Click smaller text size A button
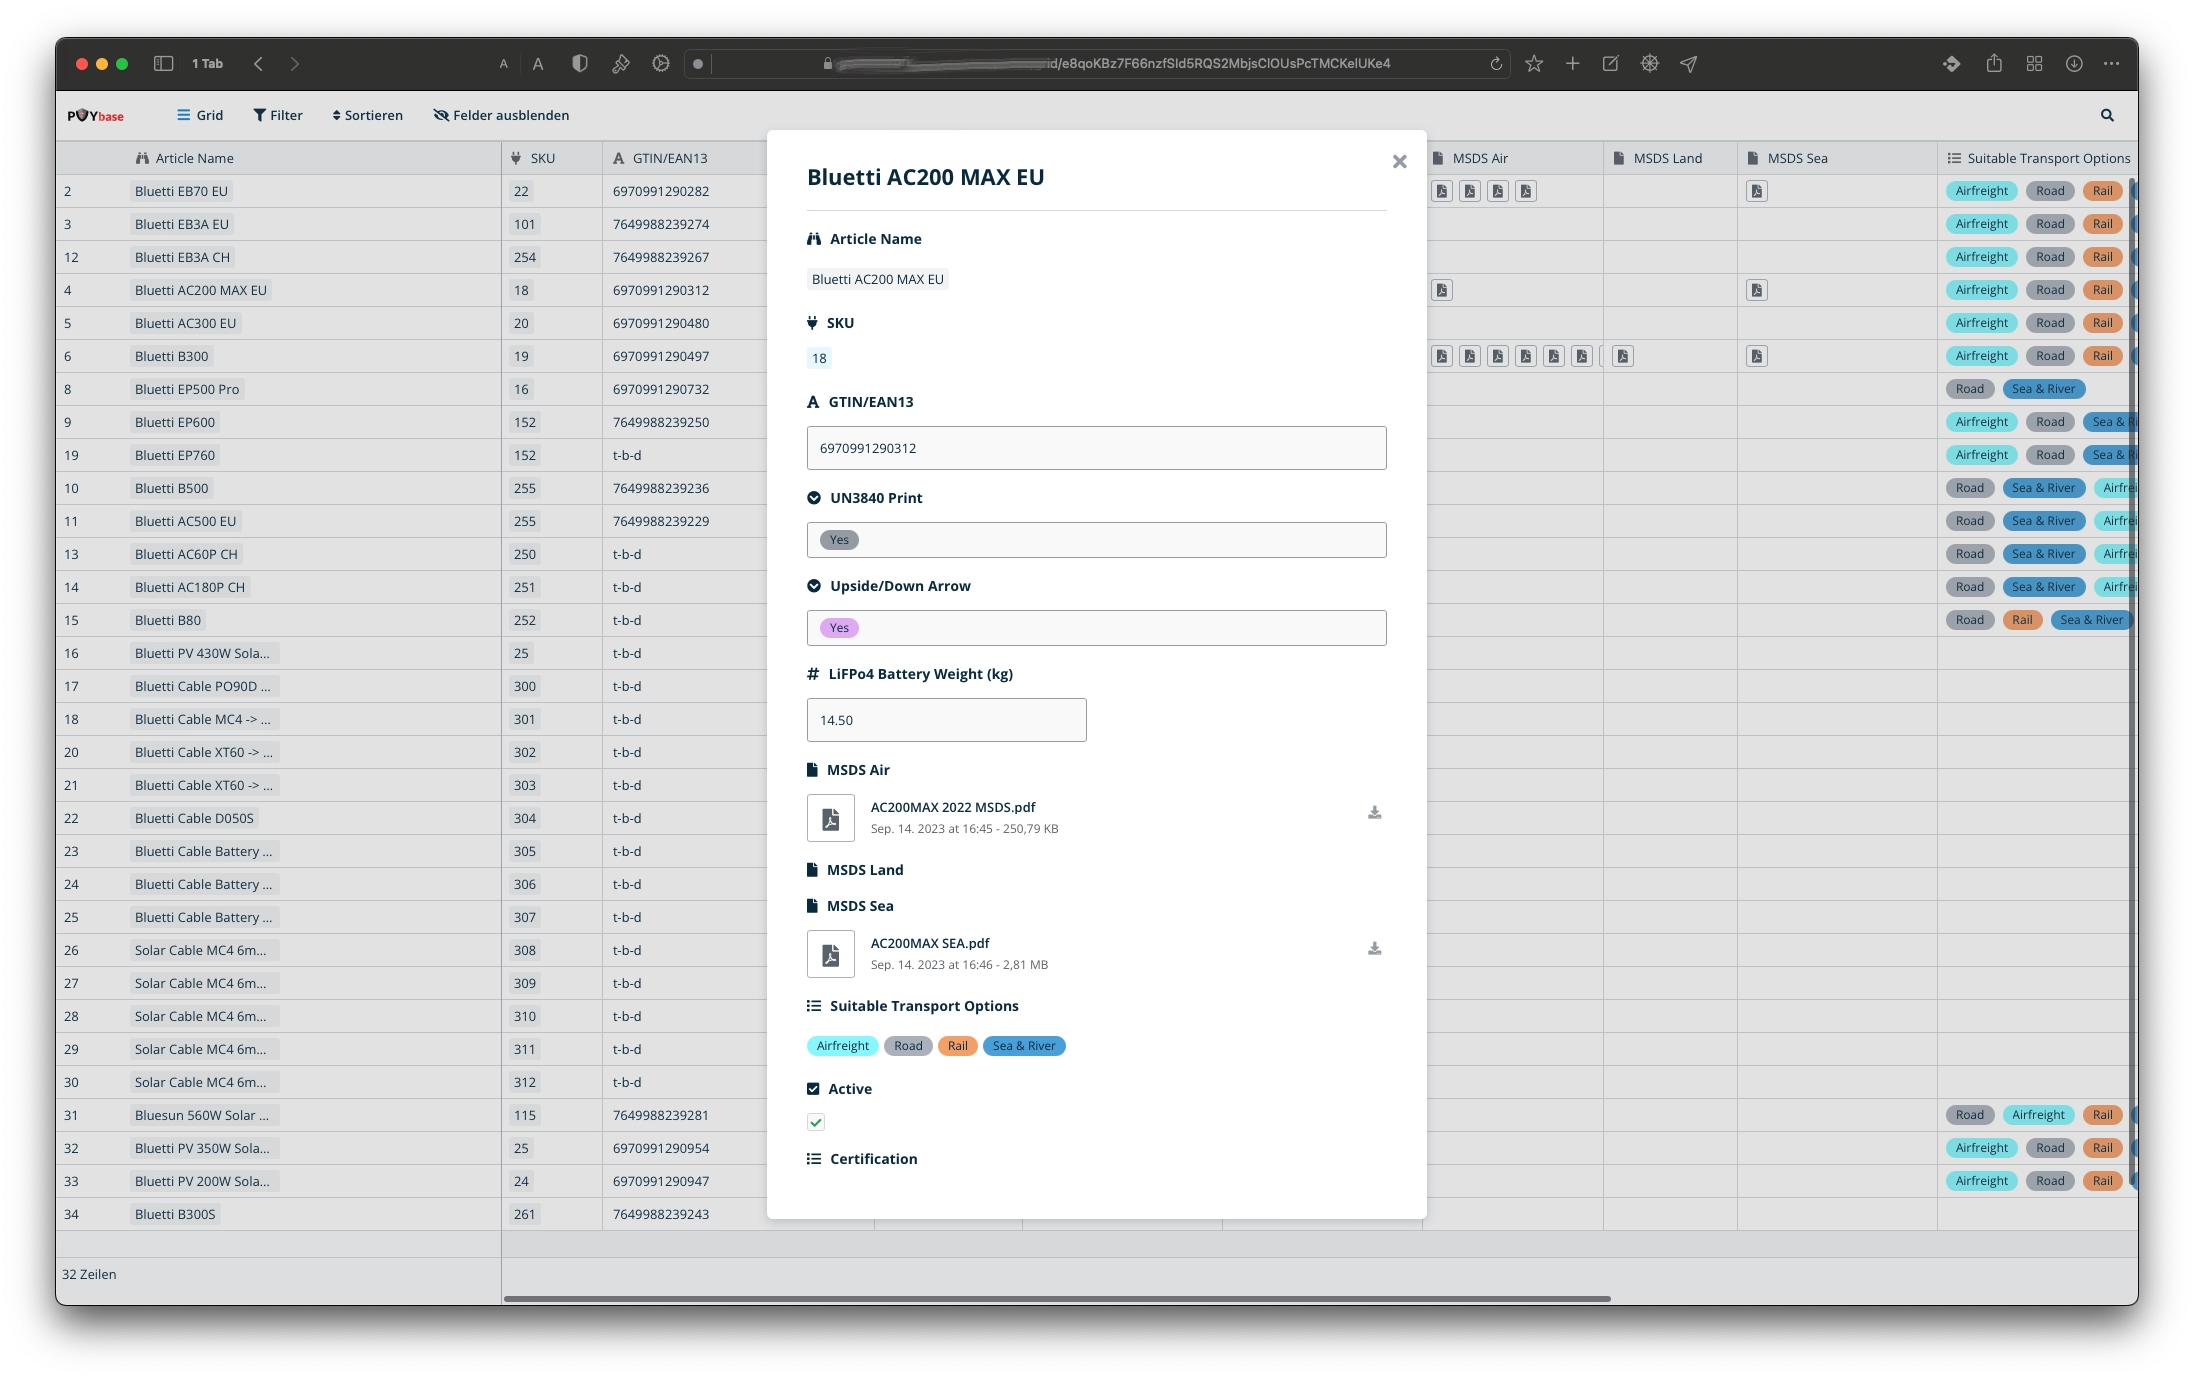The height and width of the screenshot is (1379, 2194). tap(503, 63)
